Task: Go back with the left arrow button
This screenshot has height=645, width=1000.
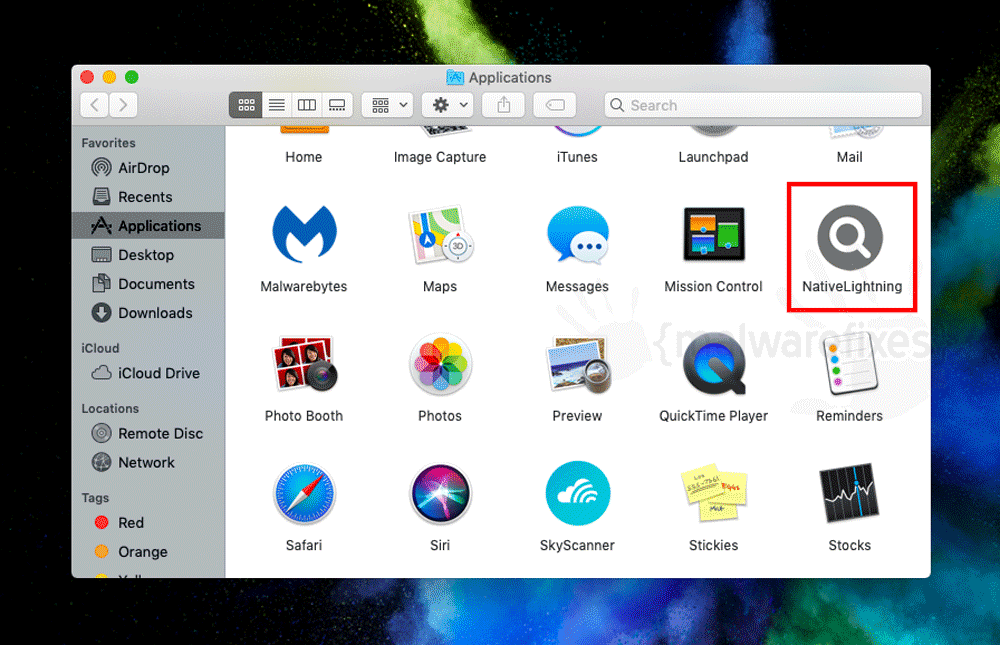Action: click(x=95, y=105)
